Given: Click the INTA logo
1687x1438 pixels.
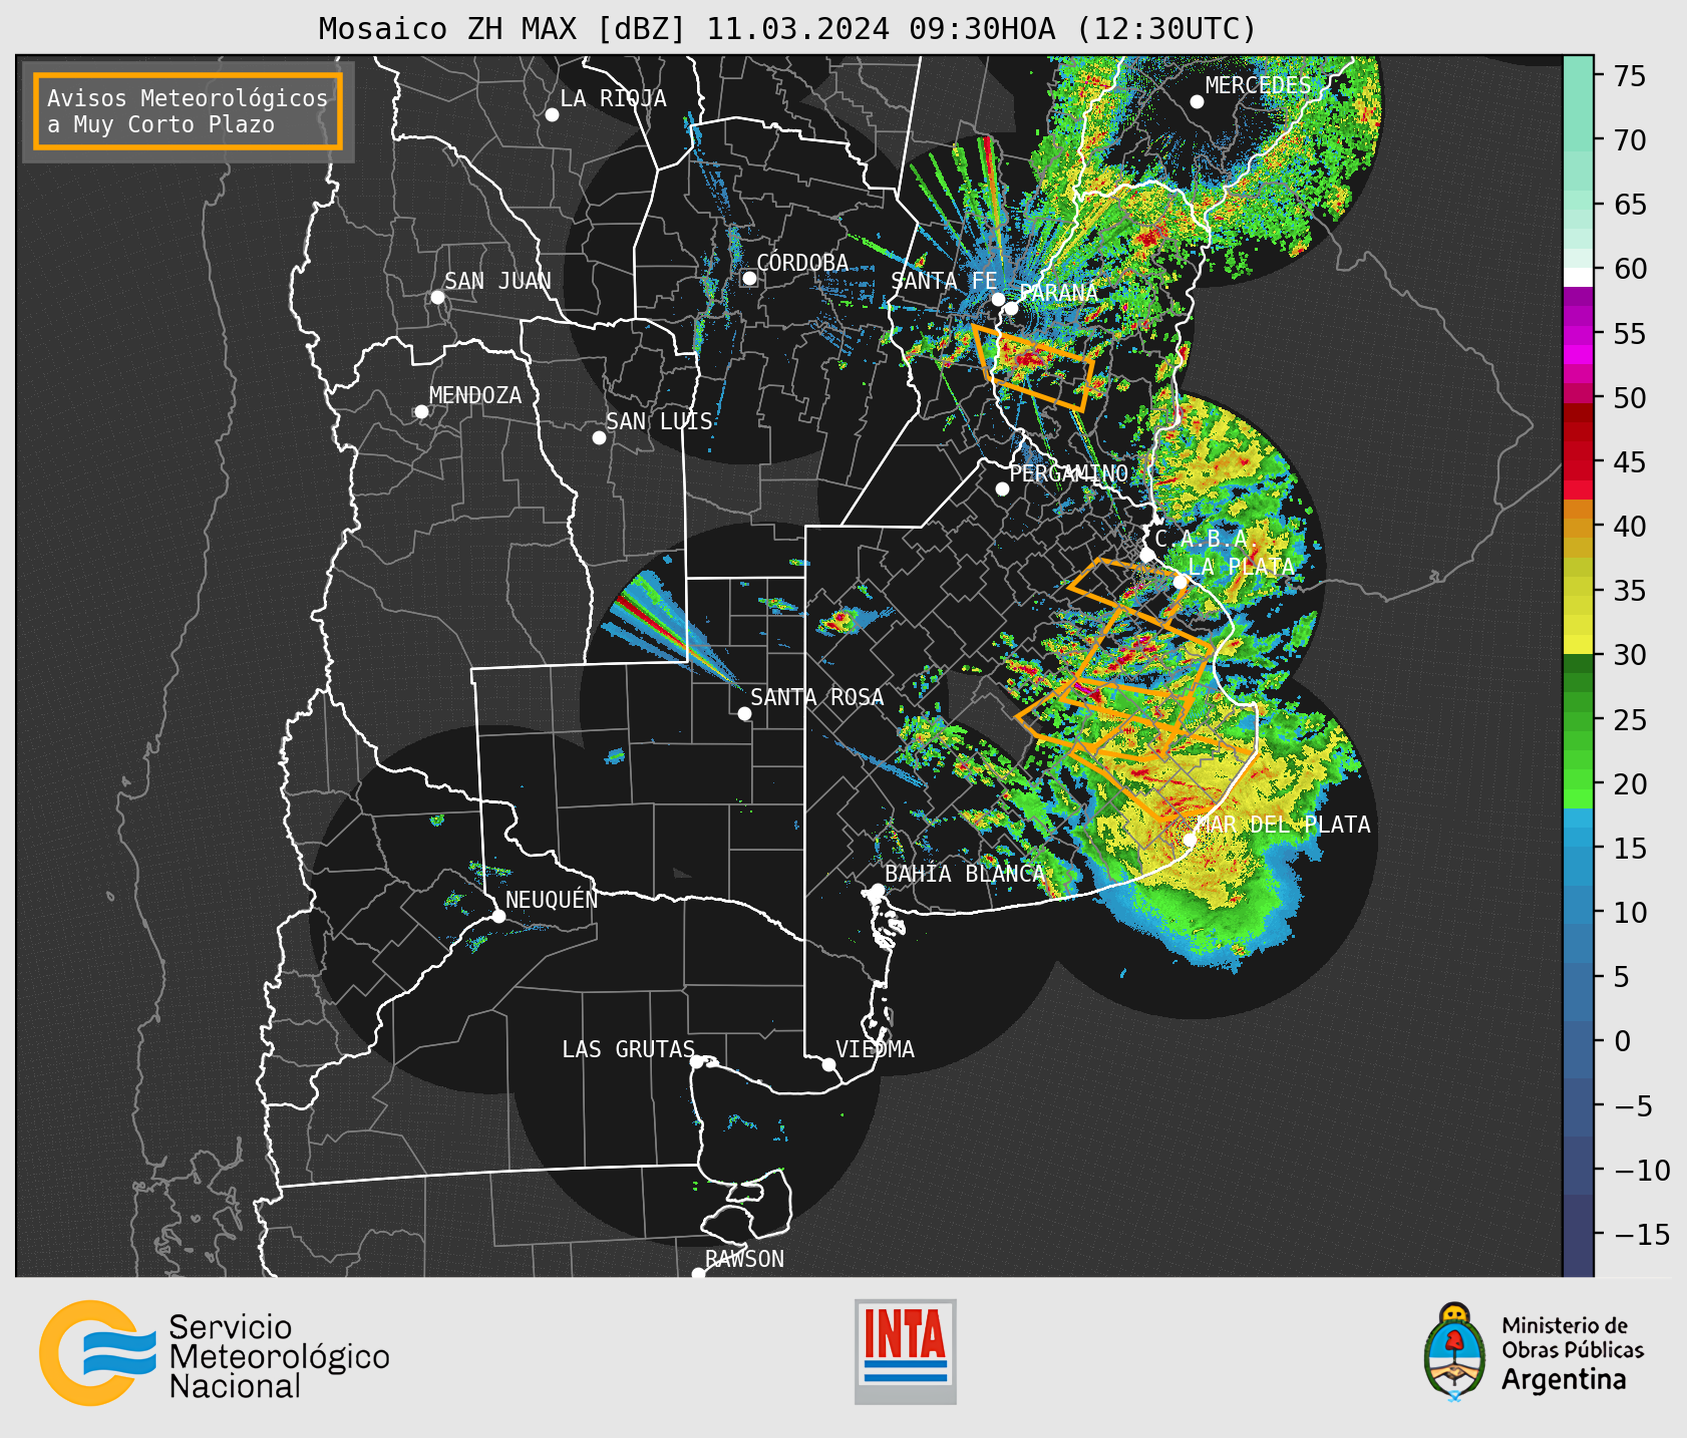Looking at the screenshot, I should (905, 1351).
